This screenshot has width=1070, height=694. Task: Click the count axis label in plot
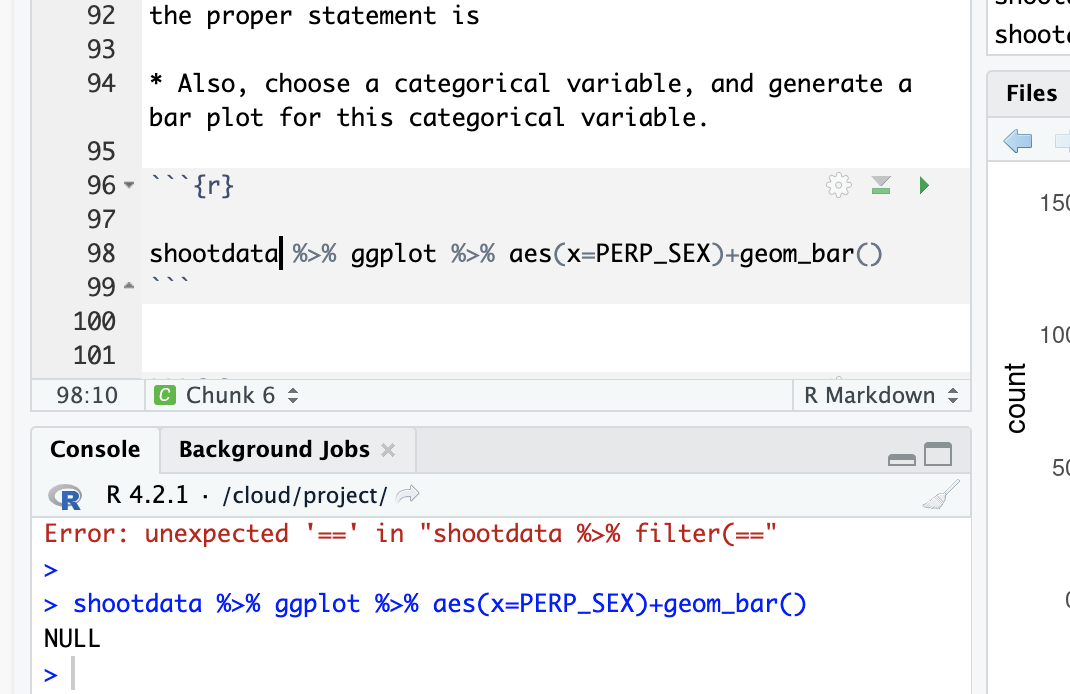tap(1015, 398)
